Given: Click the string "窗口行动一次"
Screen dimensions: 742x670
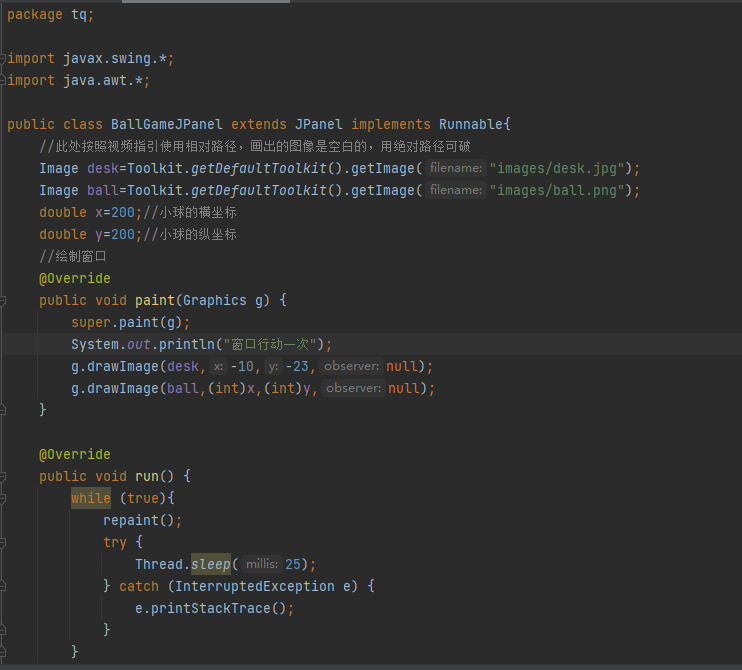Looking at the screenshot, I should click(x=270, y=344).
